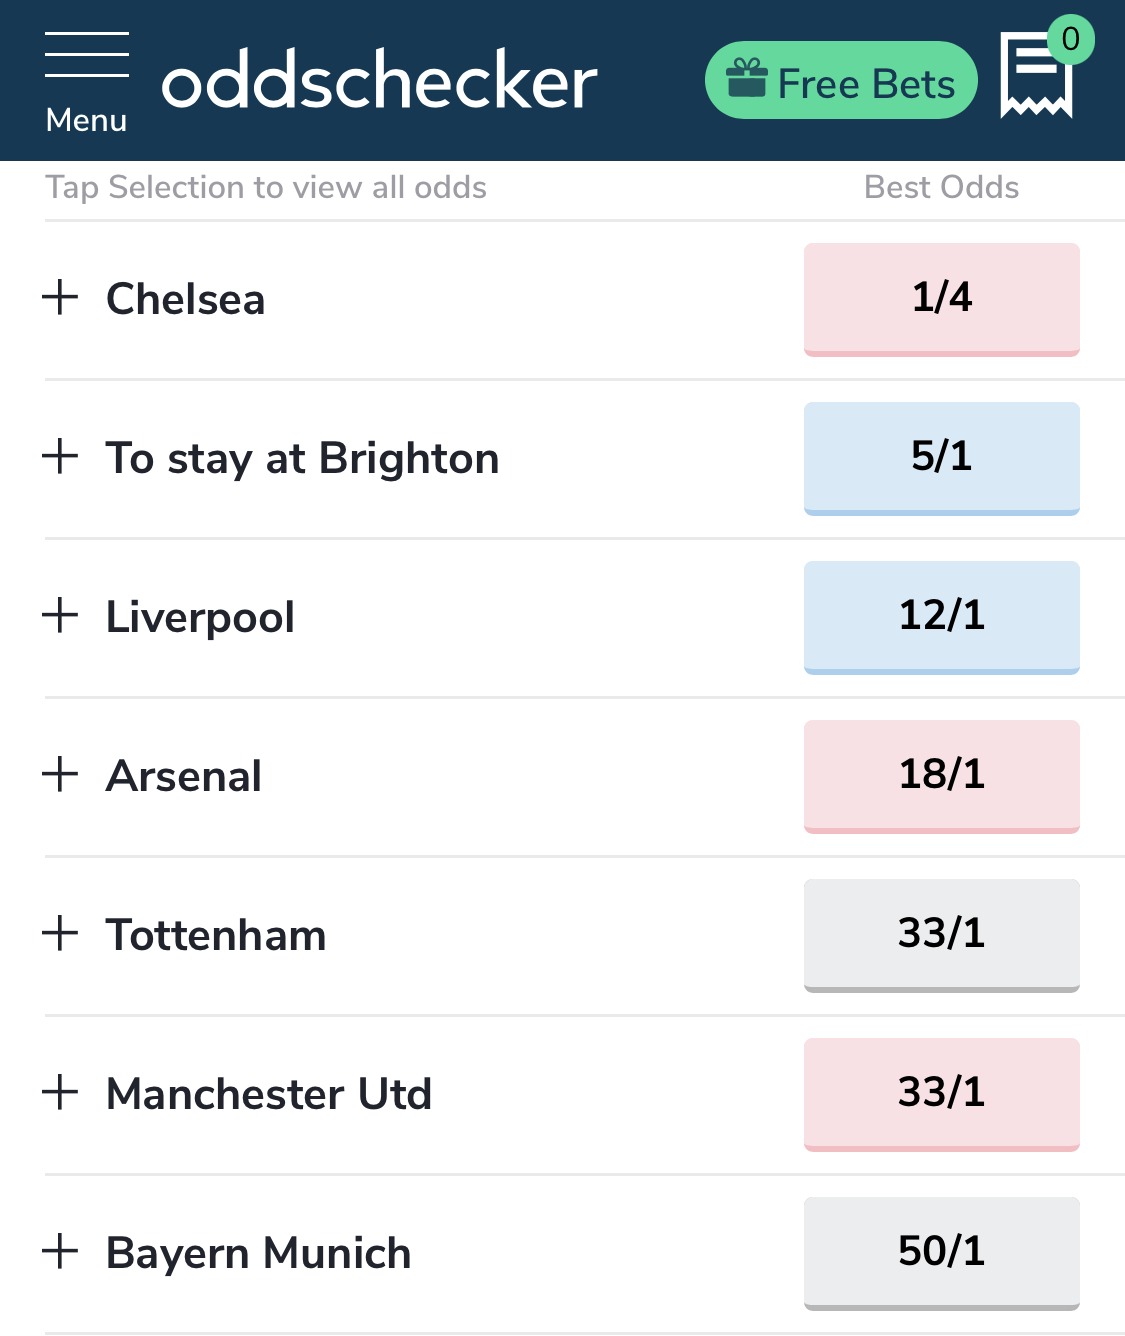Open Free Bets offers

[841, 80]
